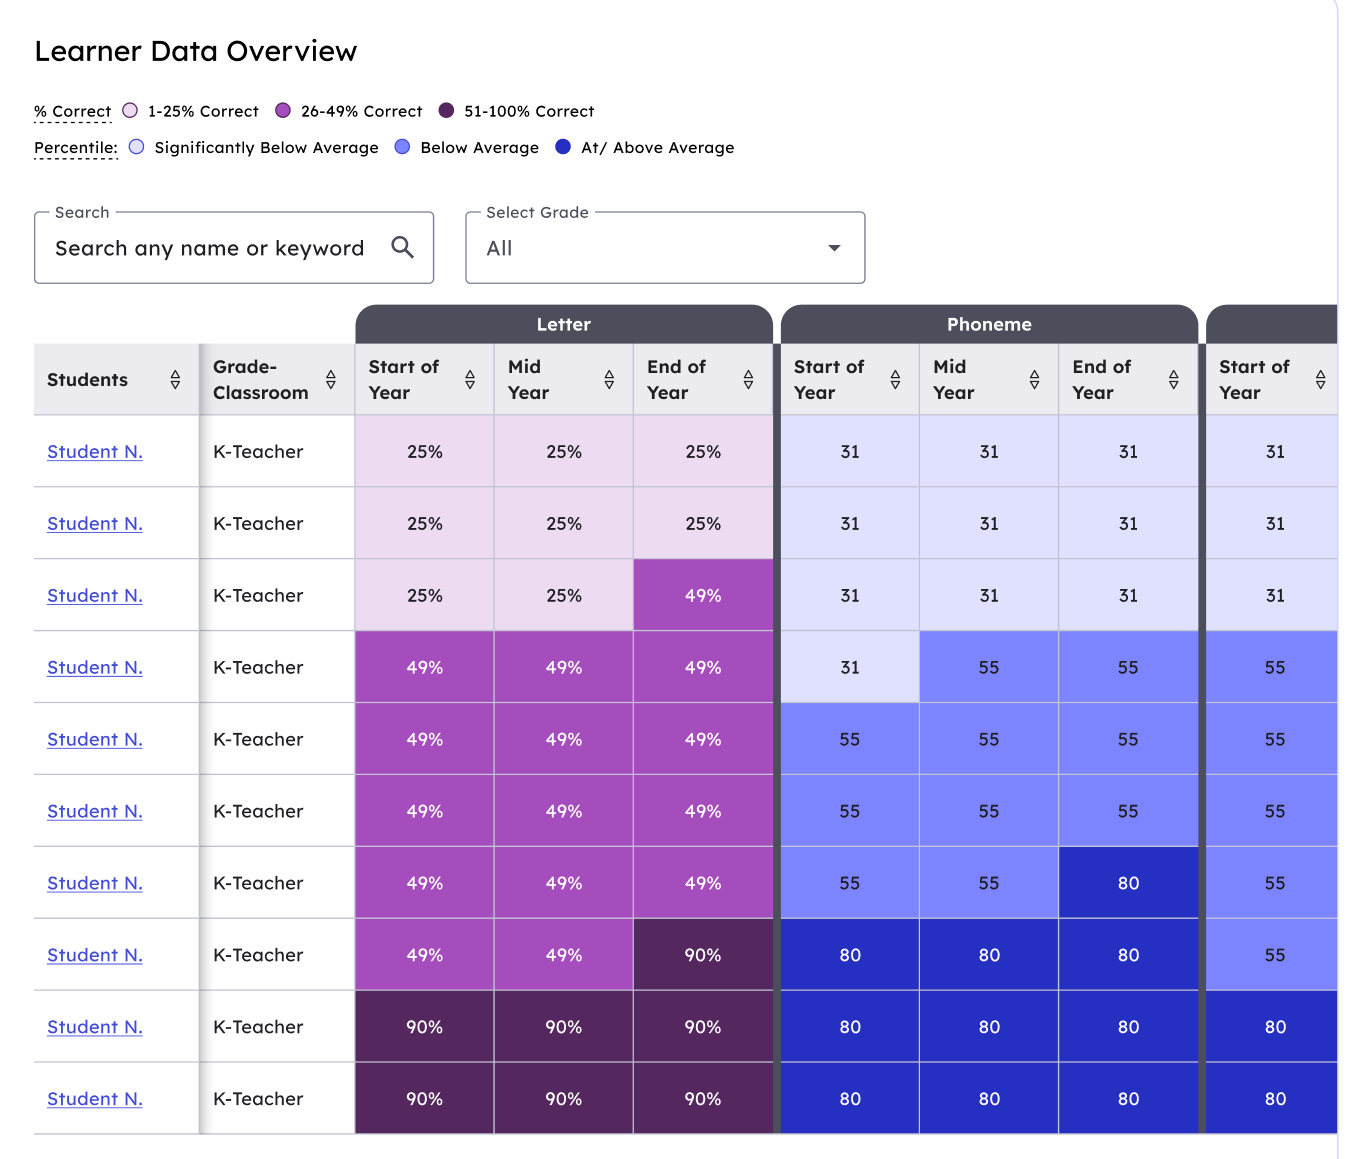Click the search magnifier icon
The width and height of the screenshot is (1359, 1159).
click(x=402, y=247)
